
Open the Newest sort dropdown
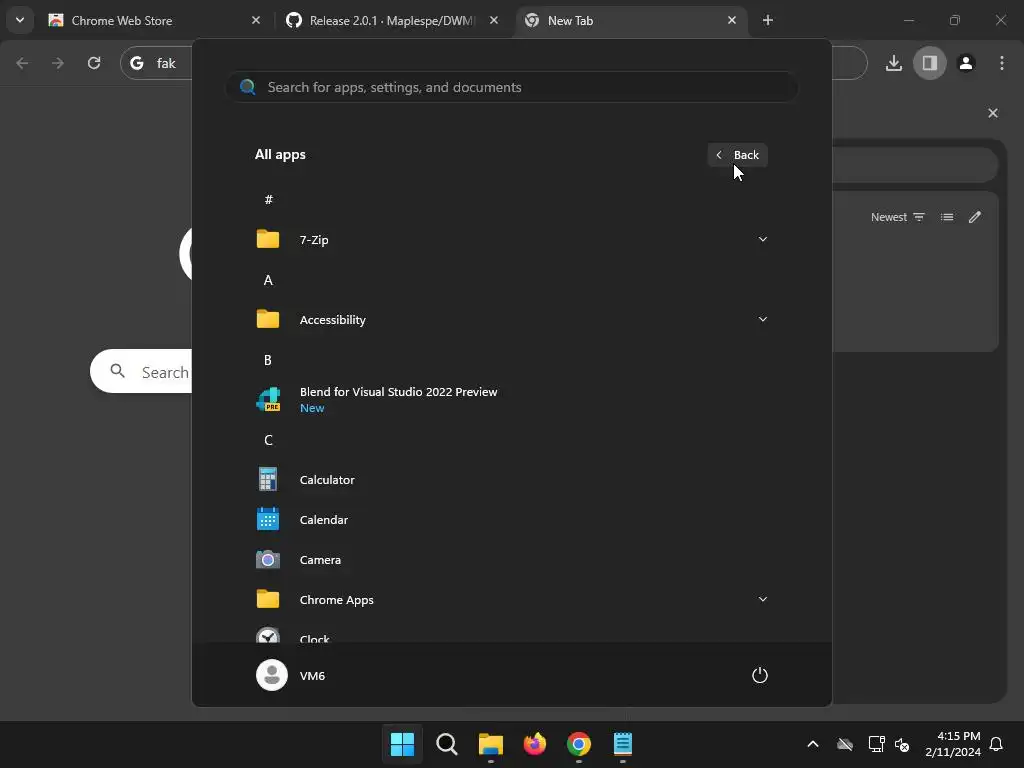pyautogui.click(x=898, y=217)
